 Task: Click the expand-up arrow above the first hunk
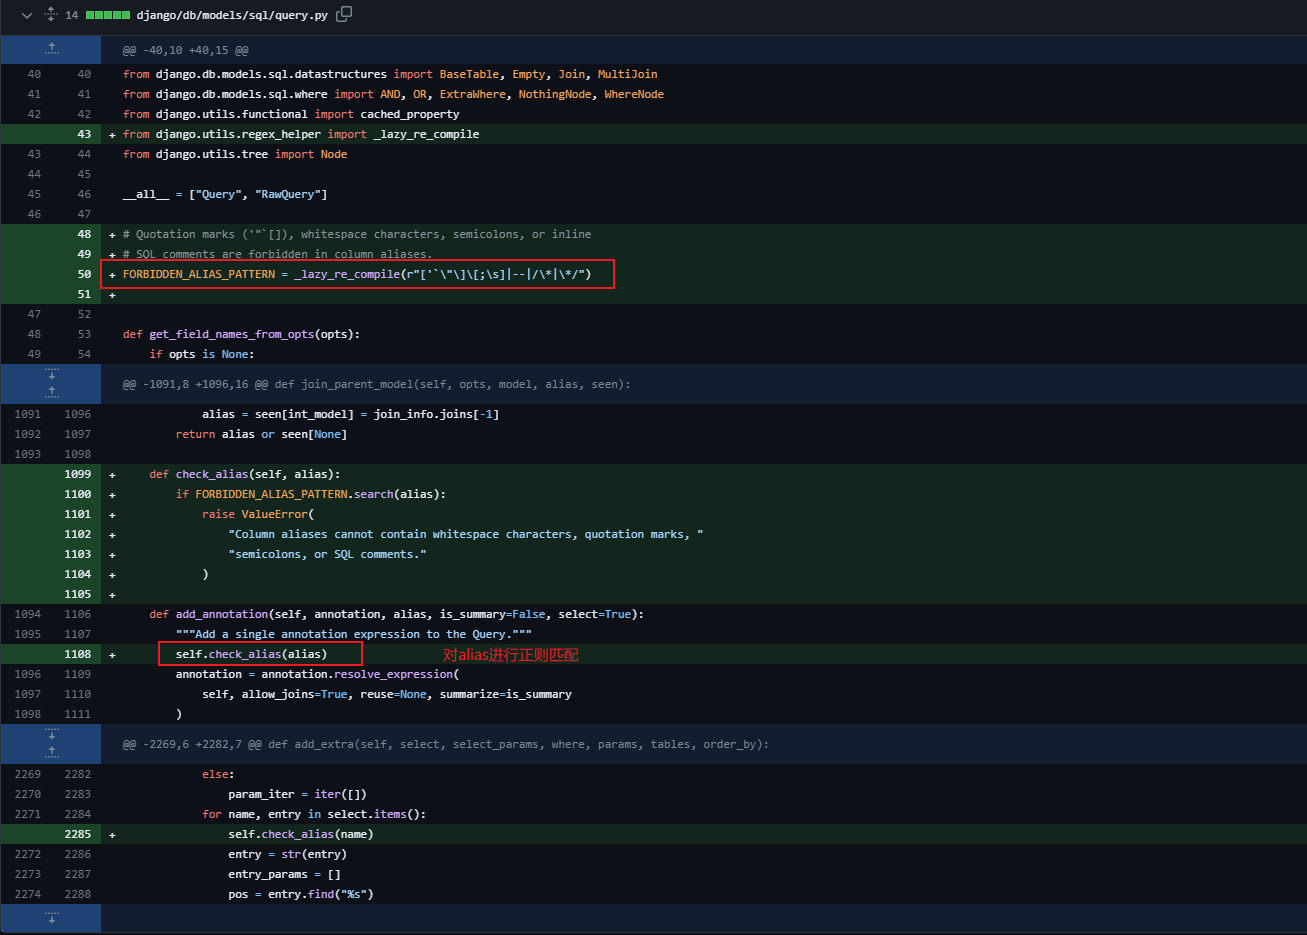(x=51, y=49)
